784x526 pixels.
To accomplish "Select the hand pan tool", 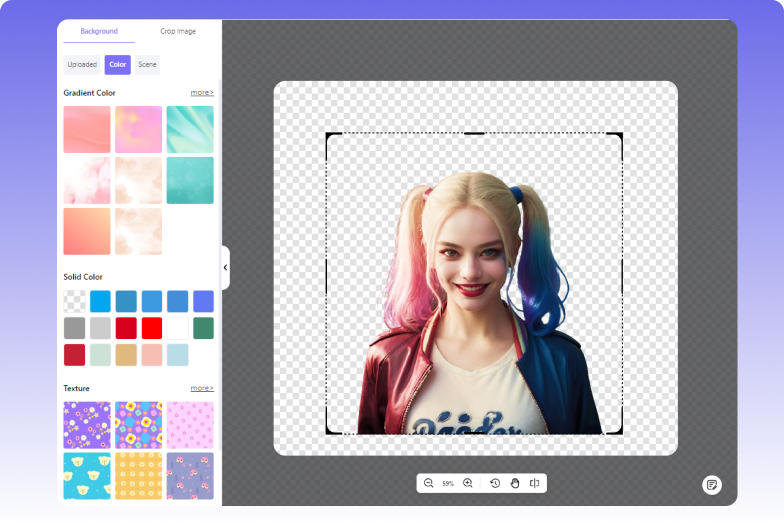I will coord(514,483).
